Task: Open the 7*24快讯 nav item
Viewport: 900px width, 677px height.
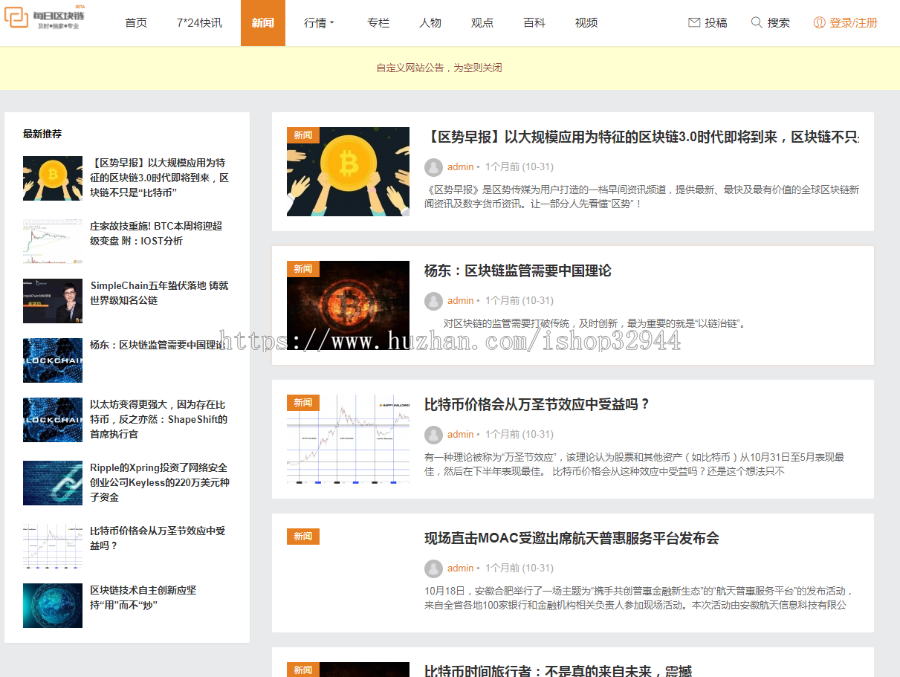Action: (199, 23)
